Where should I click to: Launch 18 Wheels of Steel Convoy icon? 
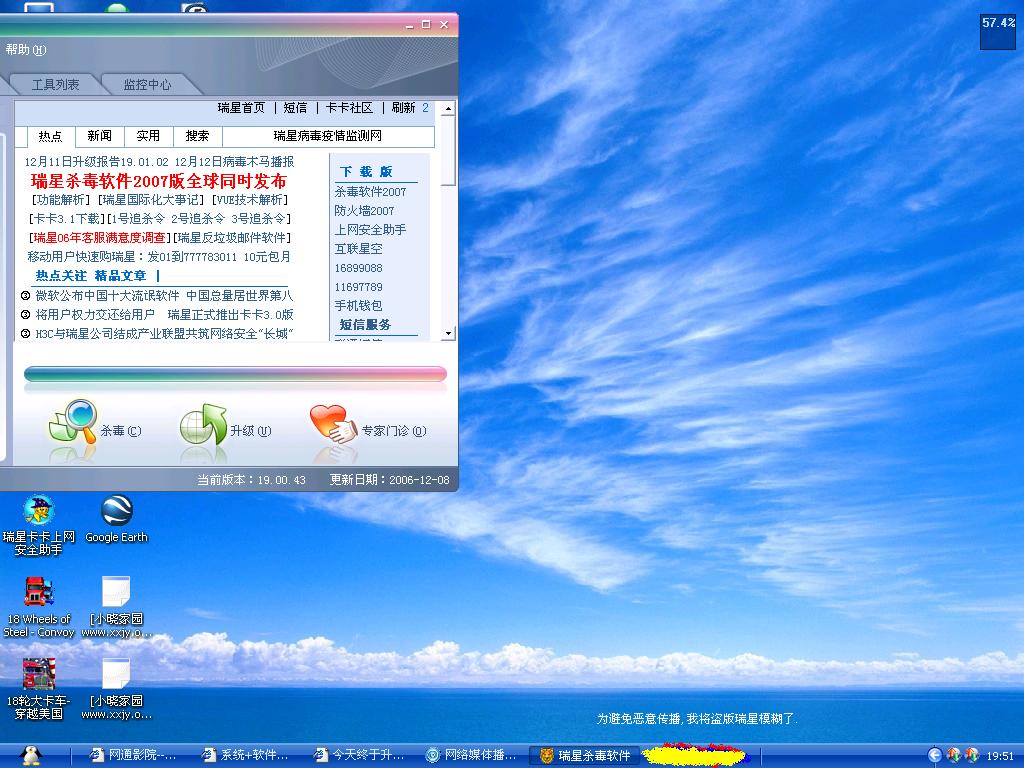(x=39, y=607)
